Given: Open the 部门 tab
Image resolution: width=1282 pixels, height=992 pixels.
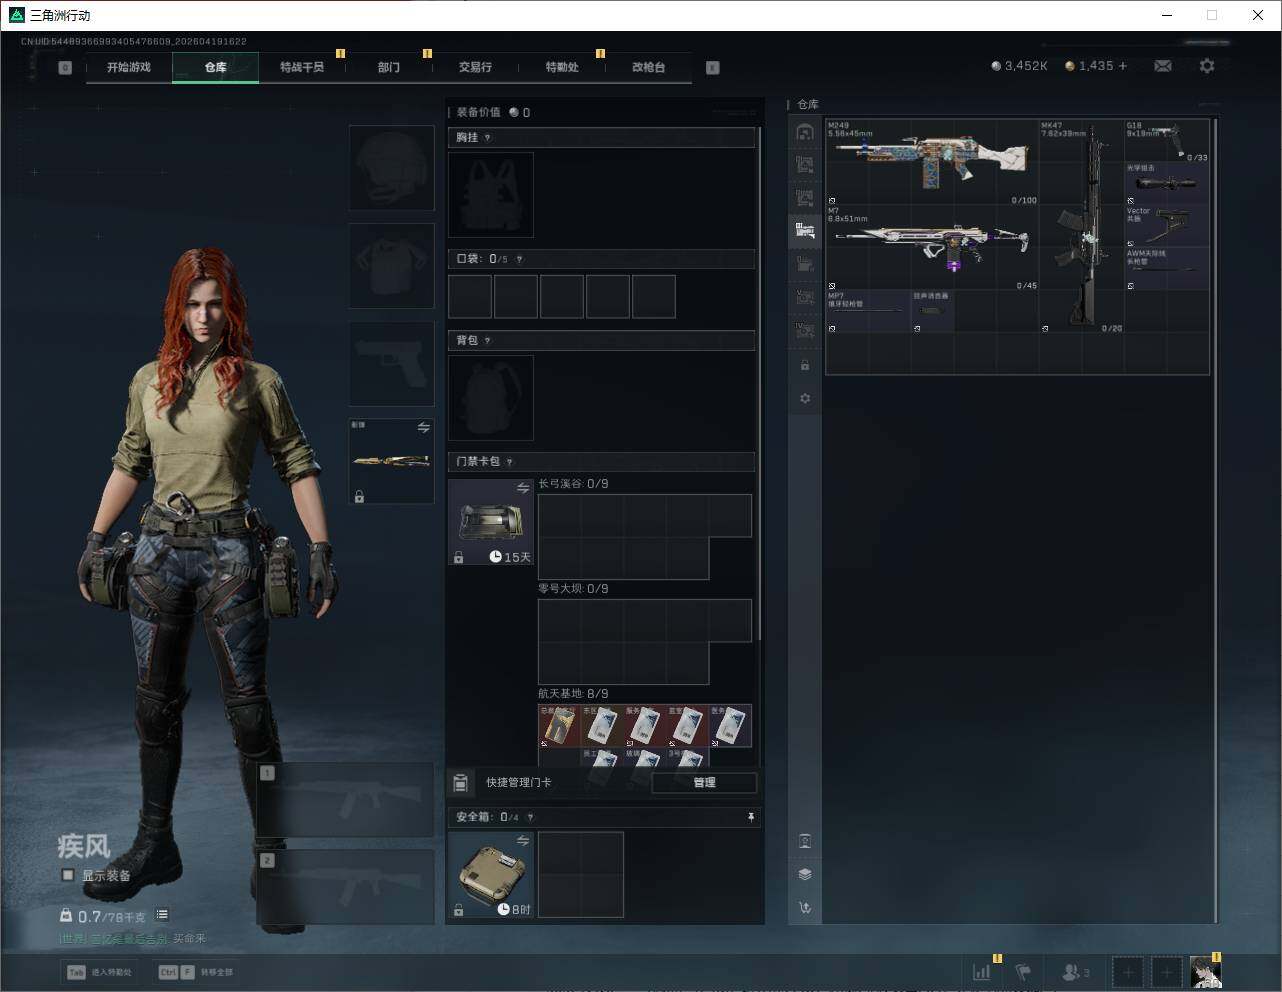Looking at the screenshot, I should [x=389, y=67].
